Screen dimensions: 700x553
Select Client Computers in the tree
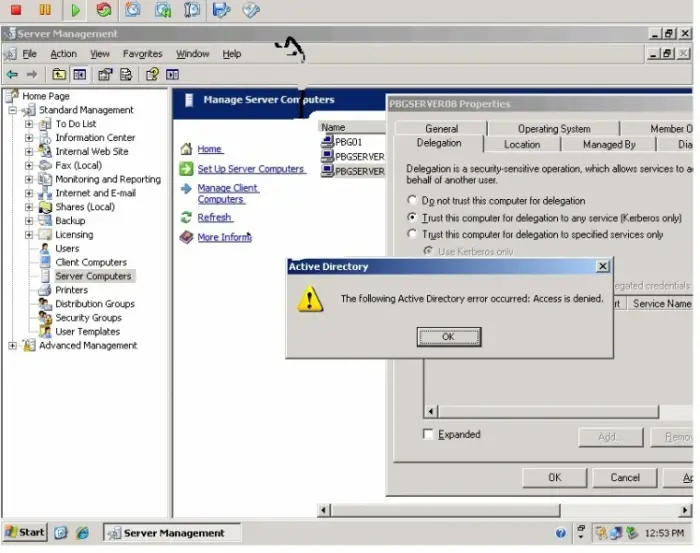91,262
